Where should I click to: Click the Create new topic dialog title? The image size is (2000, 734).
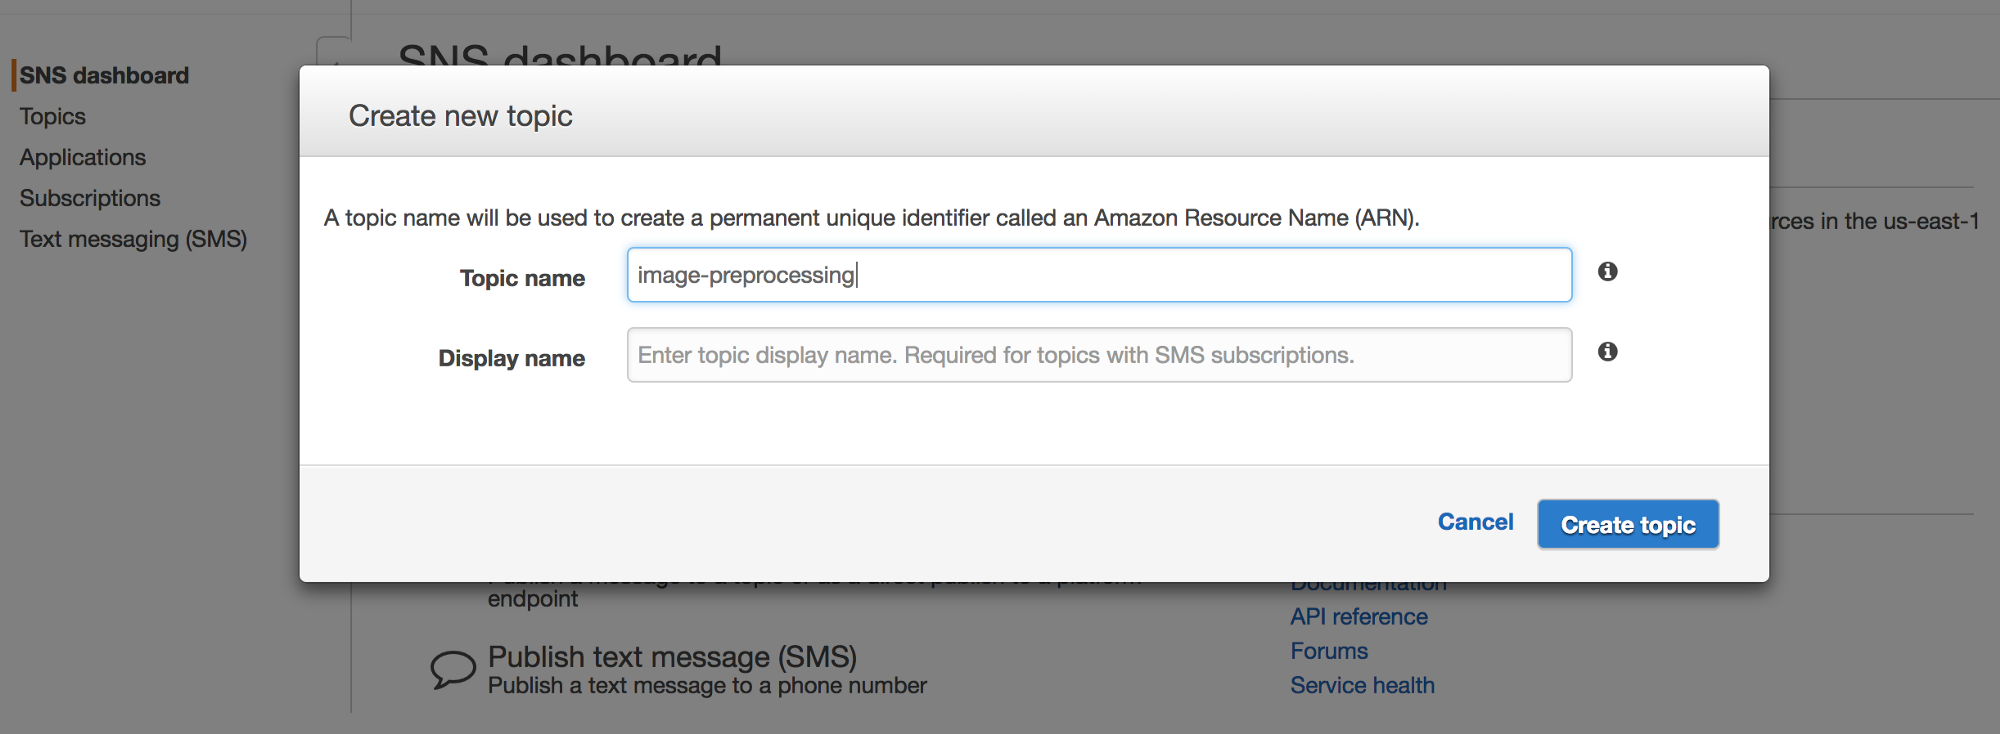coord(460,116)
